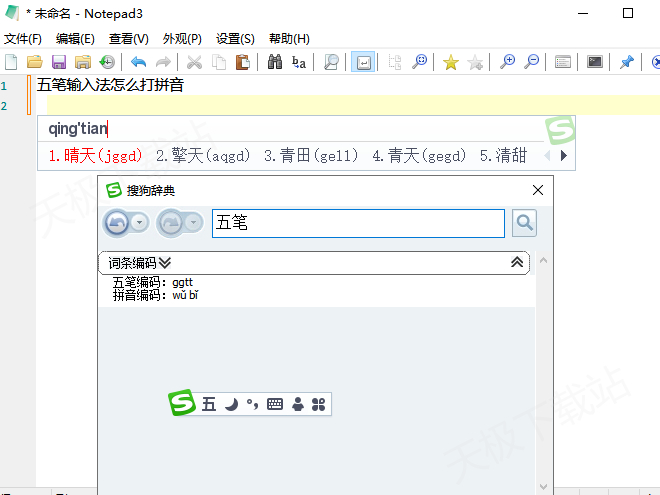This screenshot has height=495, width=660.
Task: Open Find with the binoculars icon
Action: (275, 62)
